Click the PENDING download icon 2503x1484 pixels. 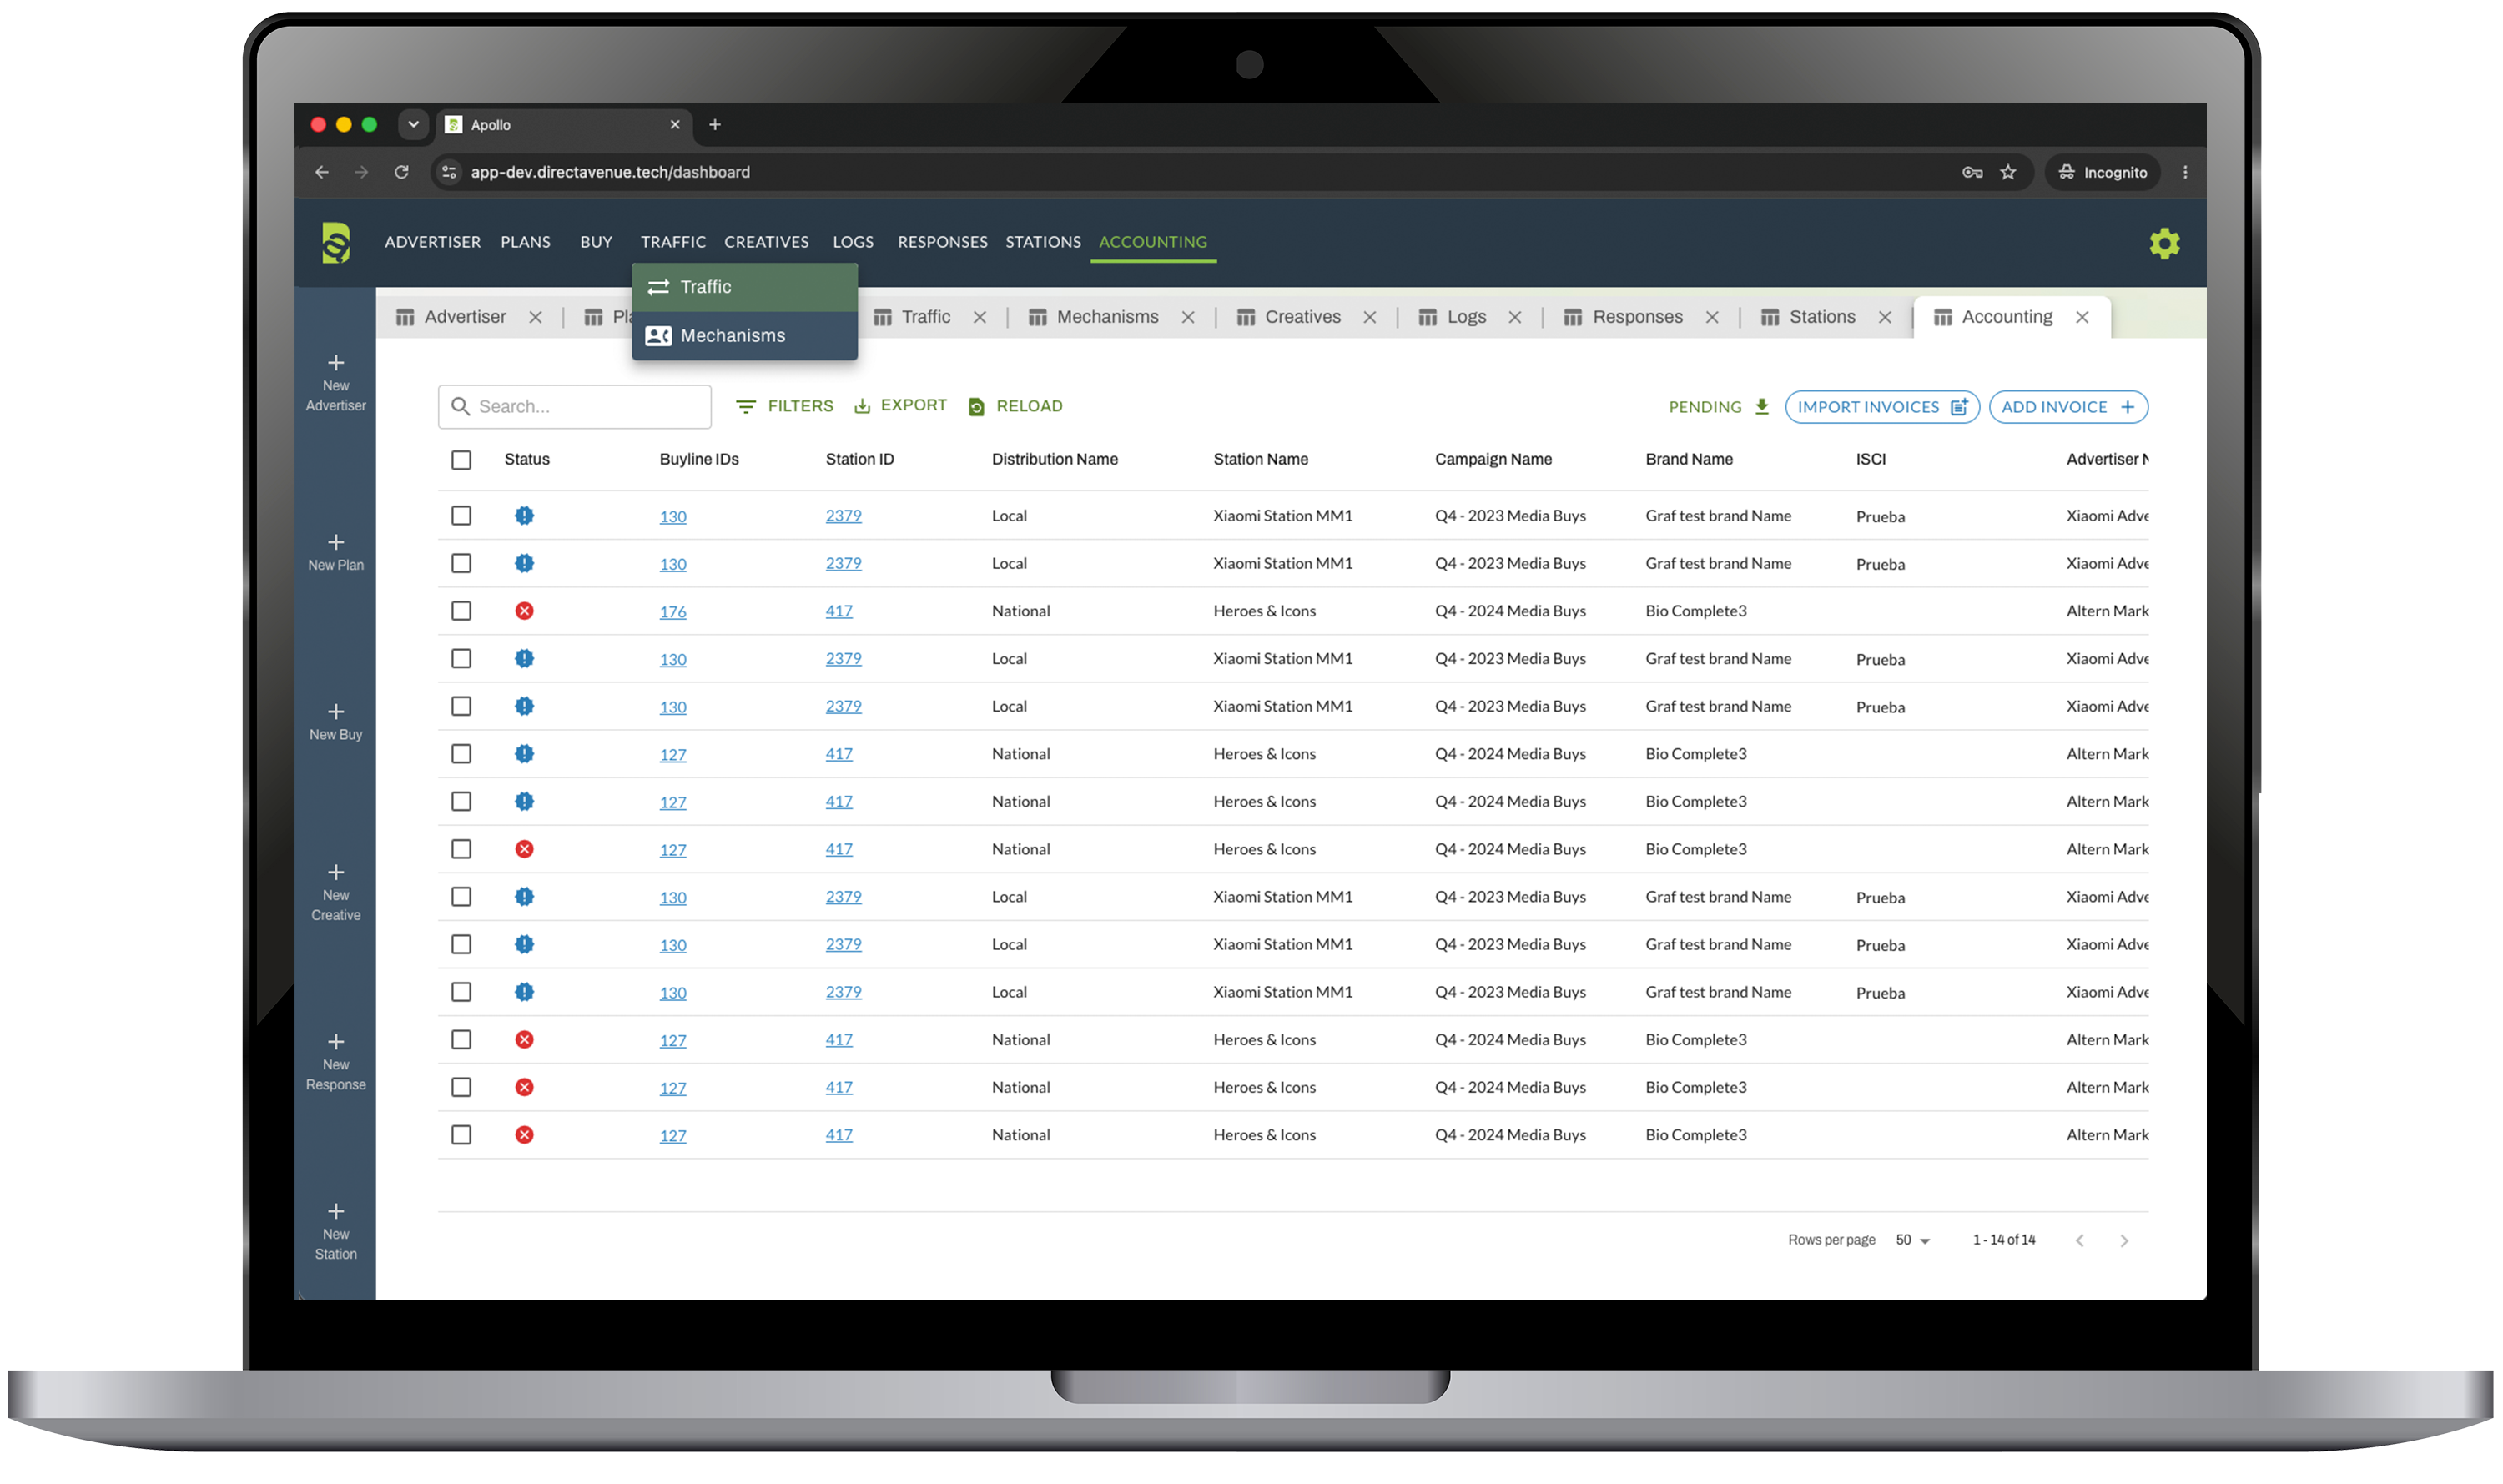point(1762,407)
